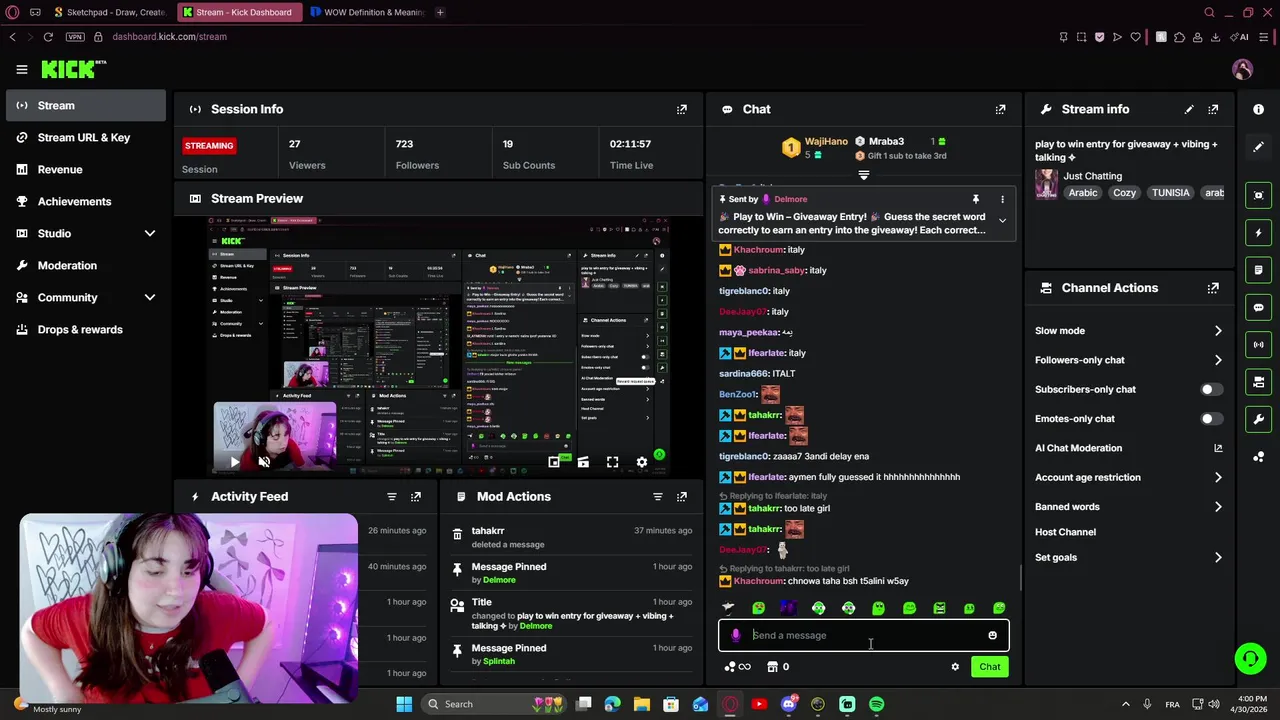Unpin the pinned chat message
This screenshot has height=720, width=1280.
pos(976,199)
